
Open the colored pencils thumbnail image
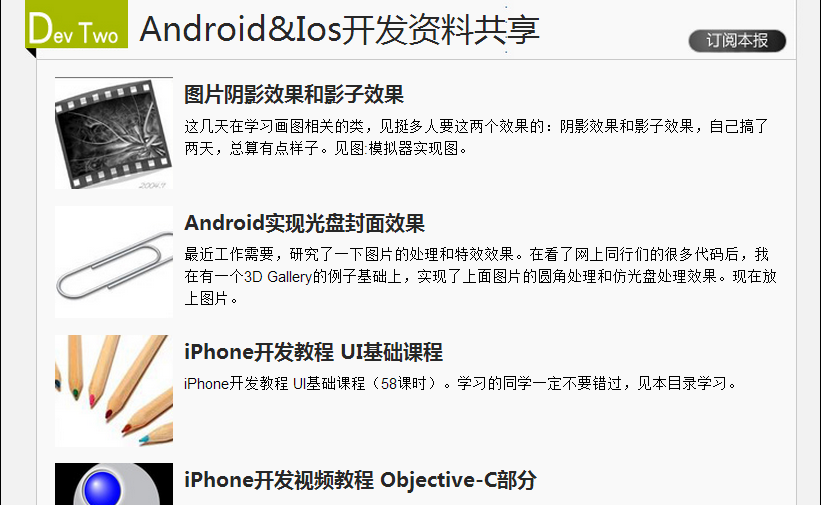point(114,391)
